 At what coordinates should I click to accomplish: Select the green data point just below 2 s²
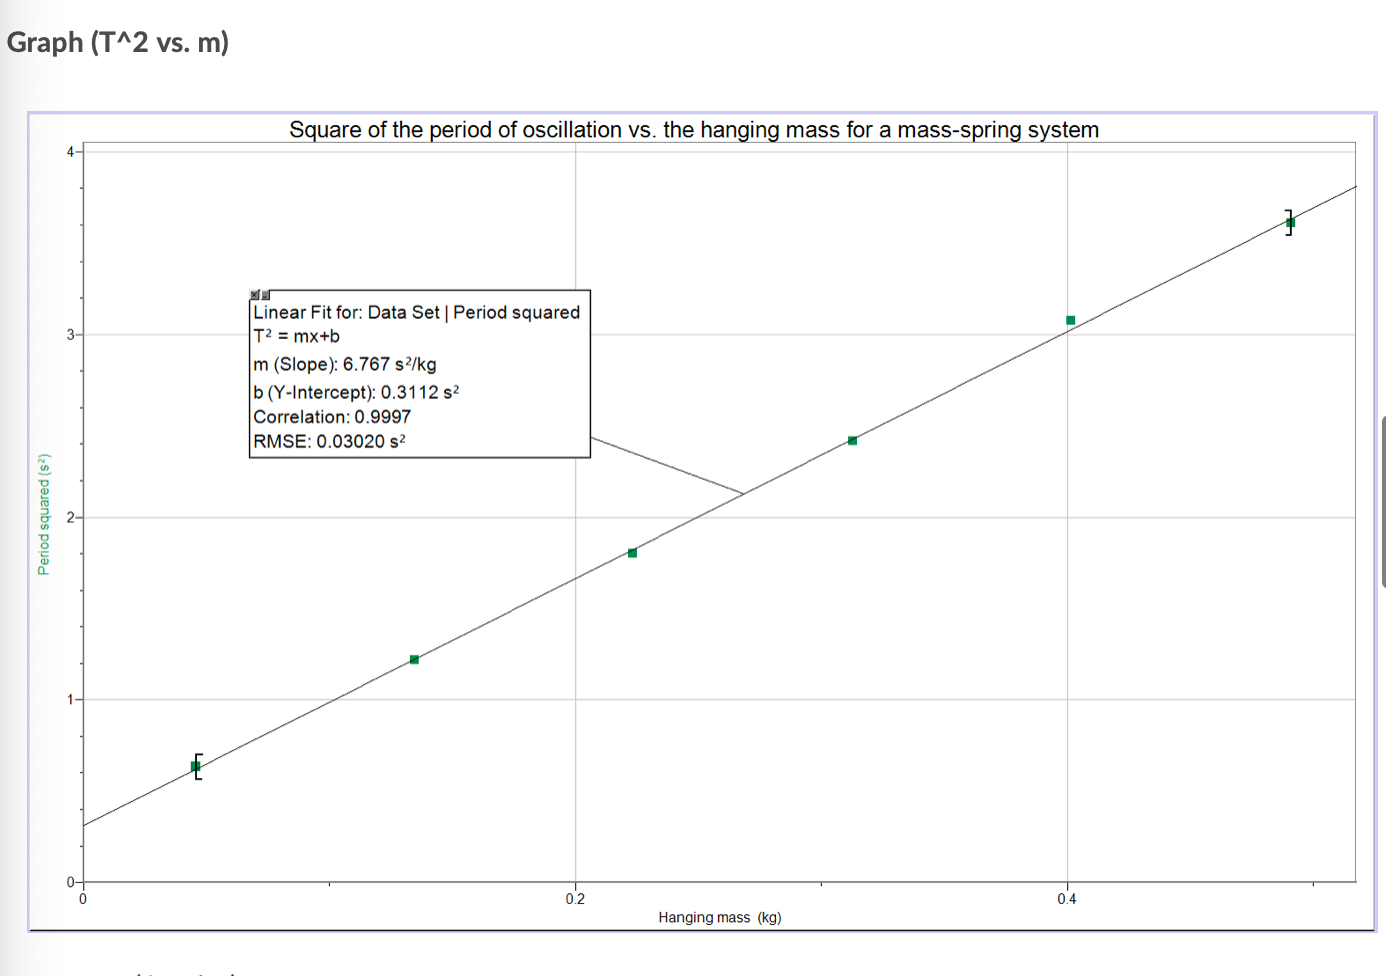point(632,553)
